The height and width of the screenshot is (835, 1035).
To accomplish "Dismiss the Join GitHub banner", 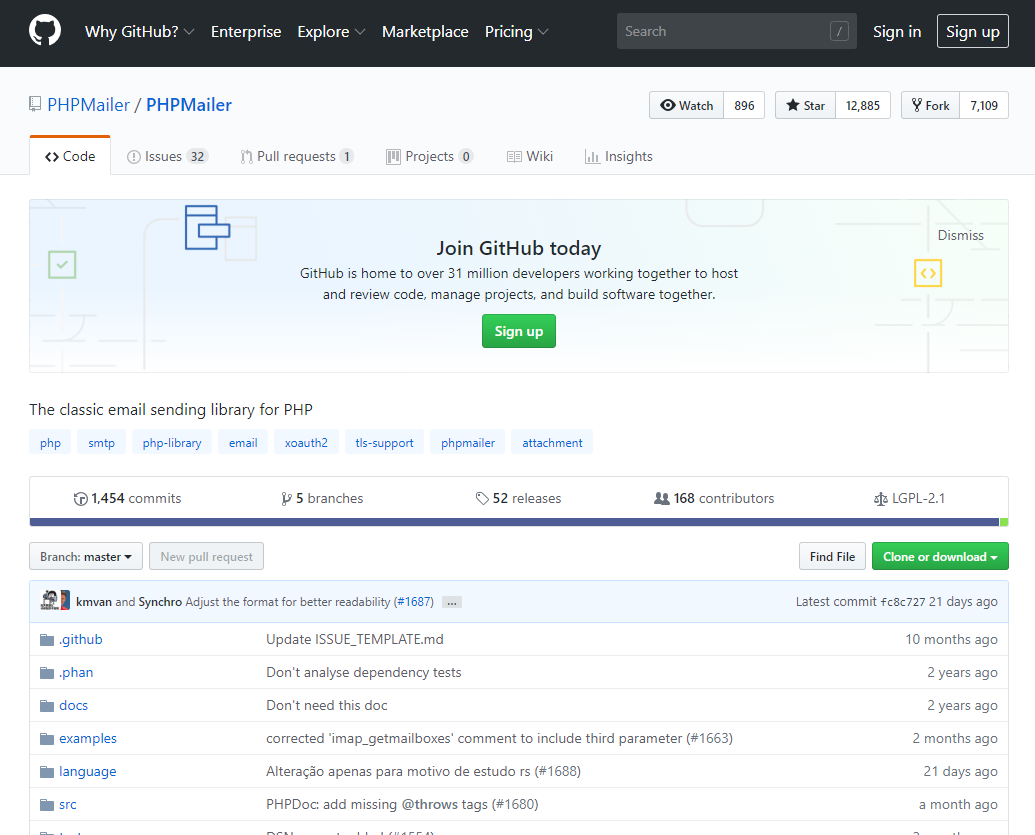I will (960, 236).
